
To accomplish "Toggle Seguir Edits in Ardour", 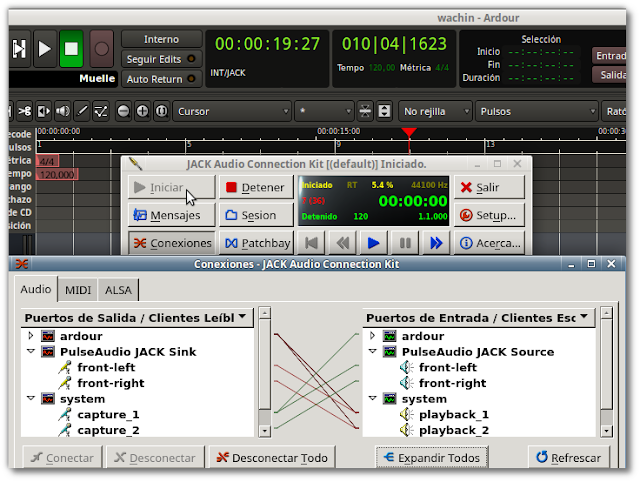I will [x=161, y=59].
